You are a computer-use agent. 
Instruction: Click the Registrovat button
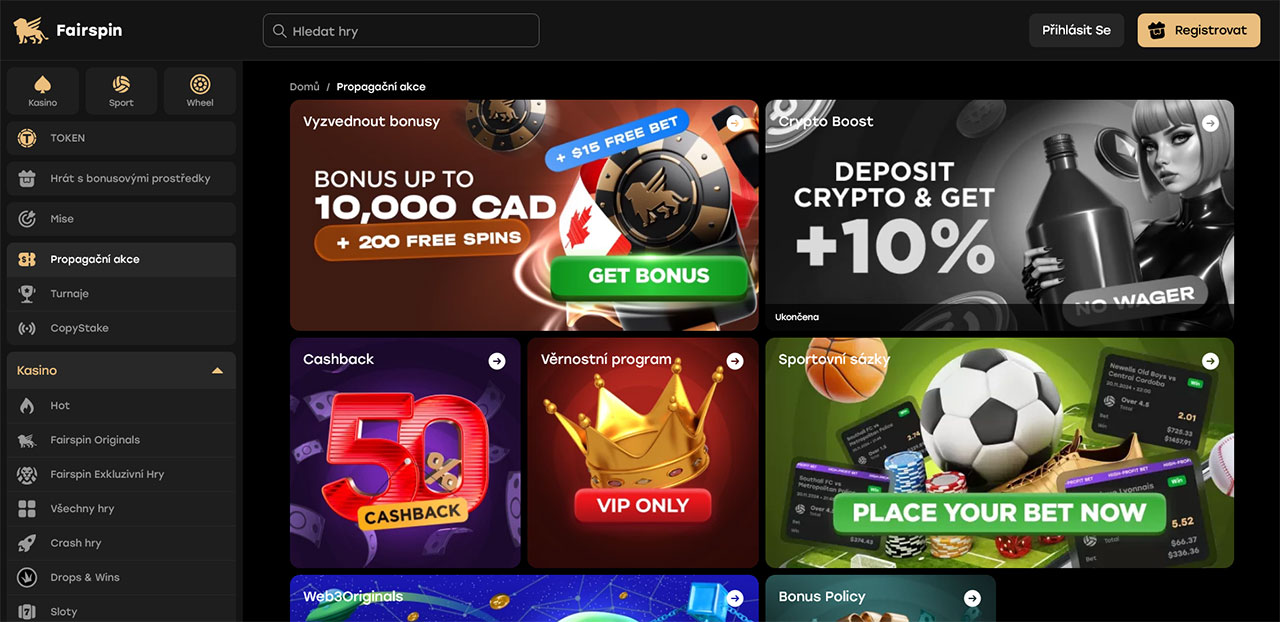click(1199, 30)
